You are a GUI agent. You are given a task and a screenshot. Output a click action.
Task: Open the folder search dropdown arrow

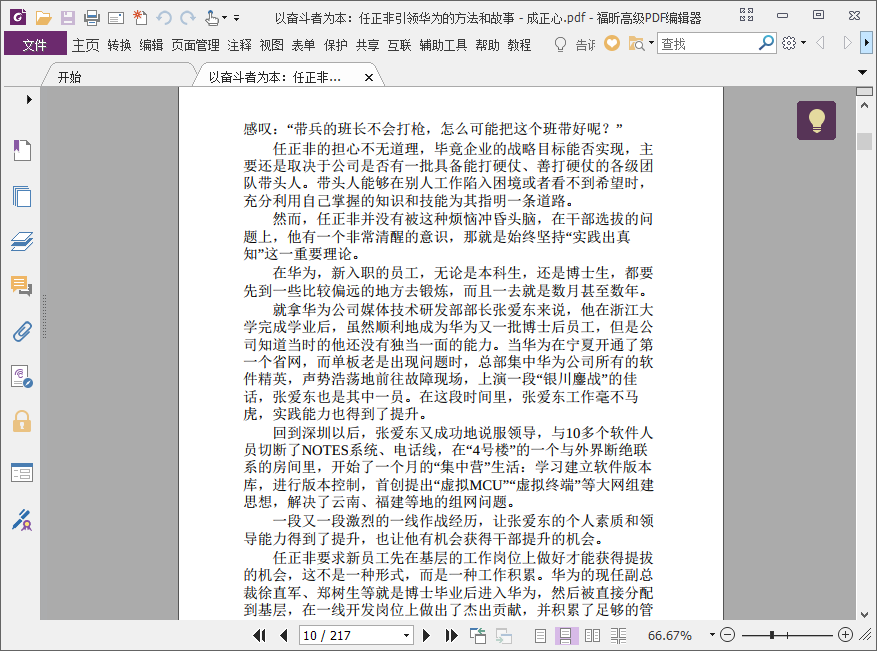[651, 43]
